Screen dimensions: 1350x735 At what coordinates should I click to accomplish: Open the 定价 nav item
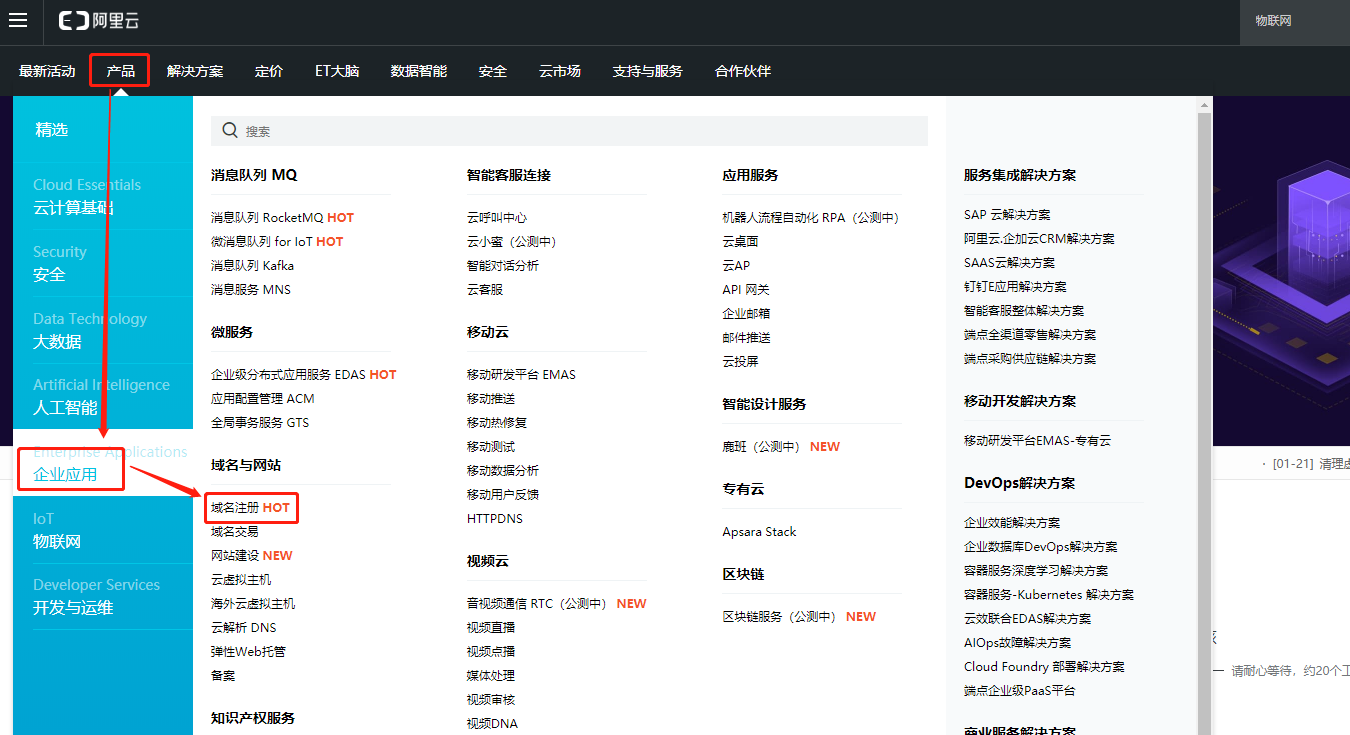[x=269, y=71]
